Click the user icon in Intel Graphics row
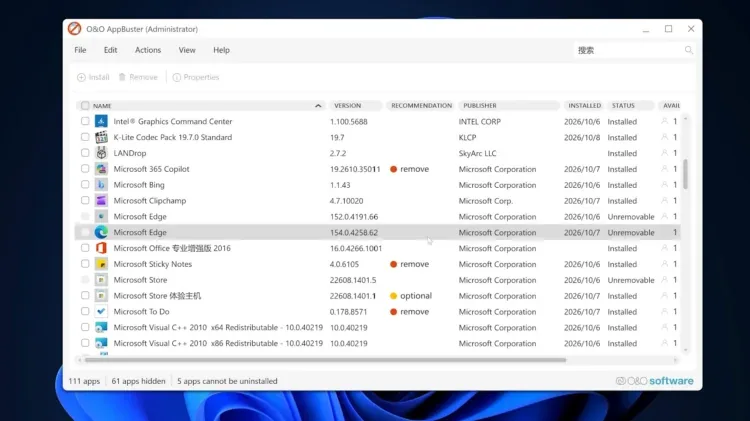Viewport: 750px width, 421px height. (664, 122)
